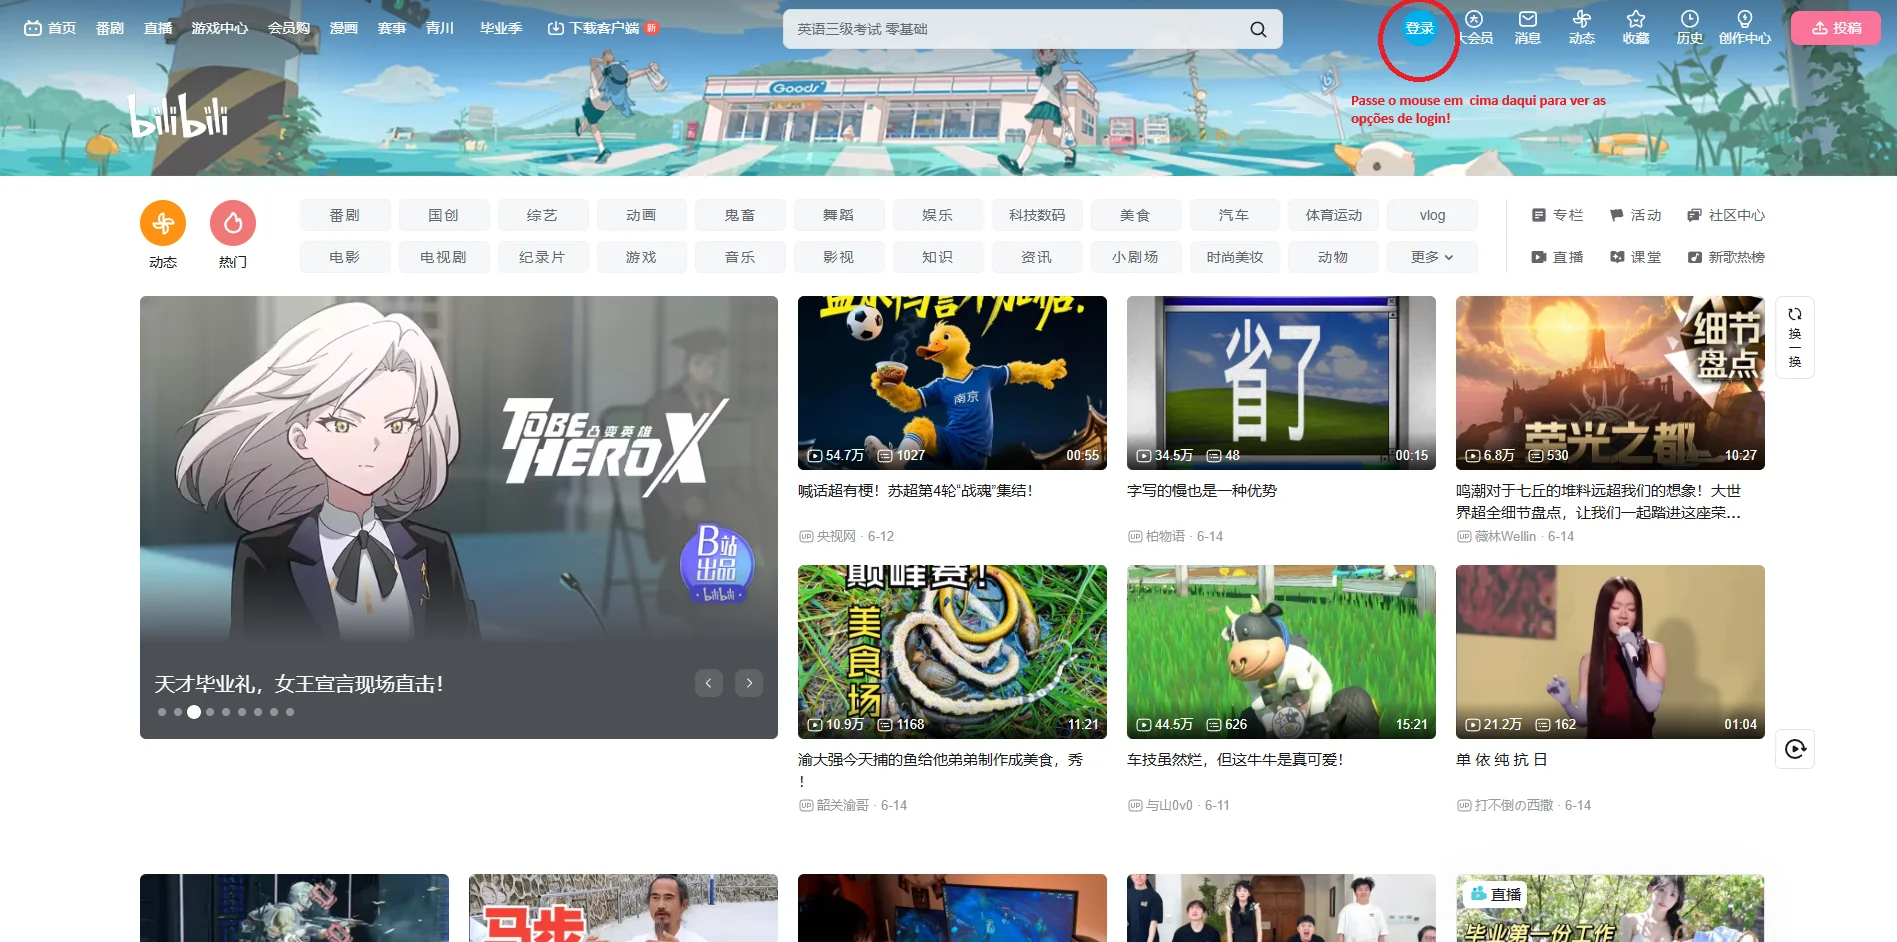1897x942 pixels.
Task: Open carousel caption 天才毕业礼，女王宣言现场直击
Action: pos(299,684)
